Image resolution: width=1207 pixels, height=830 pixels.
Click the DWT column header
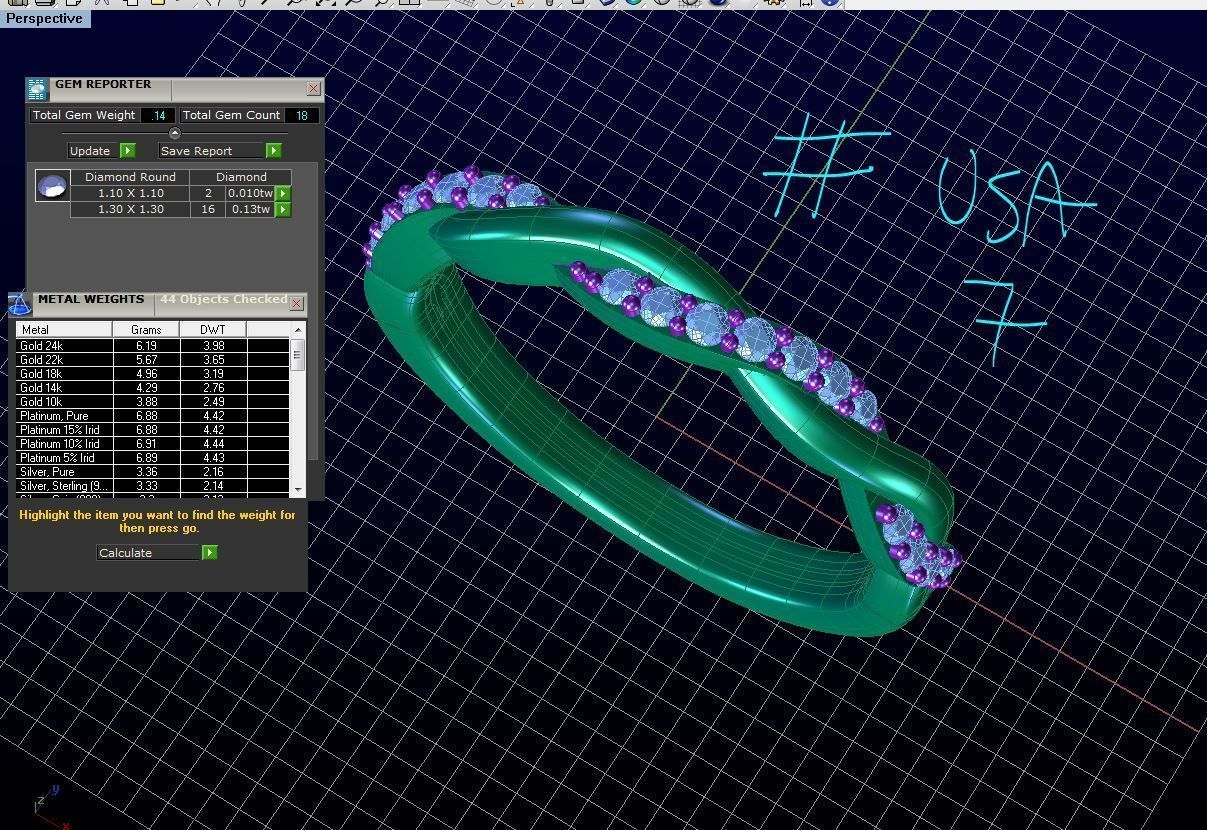point(213,329)
